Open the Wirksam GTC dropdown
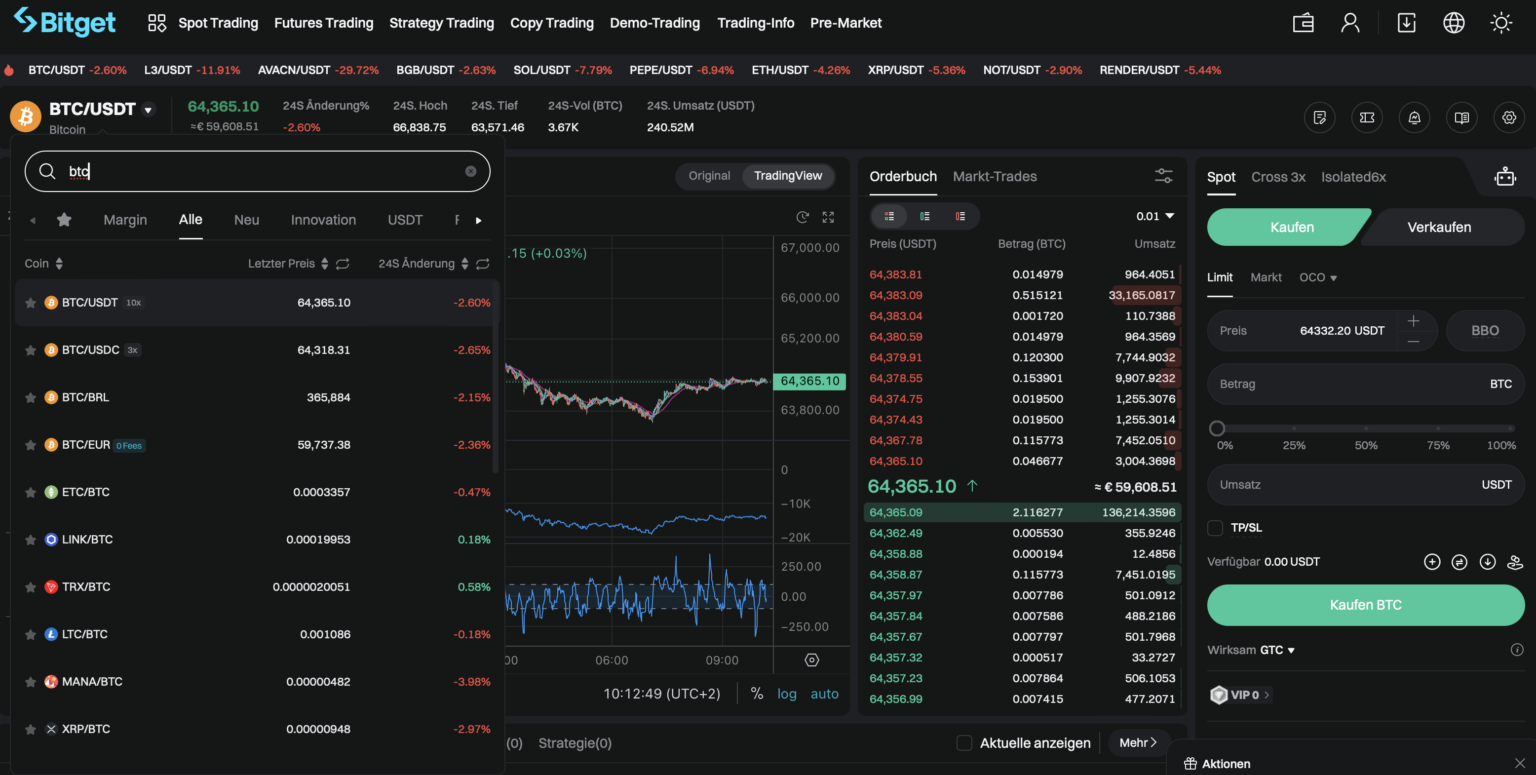This screenshot has height=775, width=1536. (1250, 649)
